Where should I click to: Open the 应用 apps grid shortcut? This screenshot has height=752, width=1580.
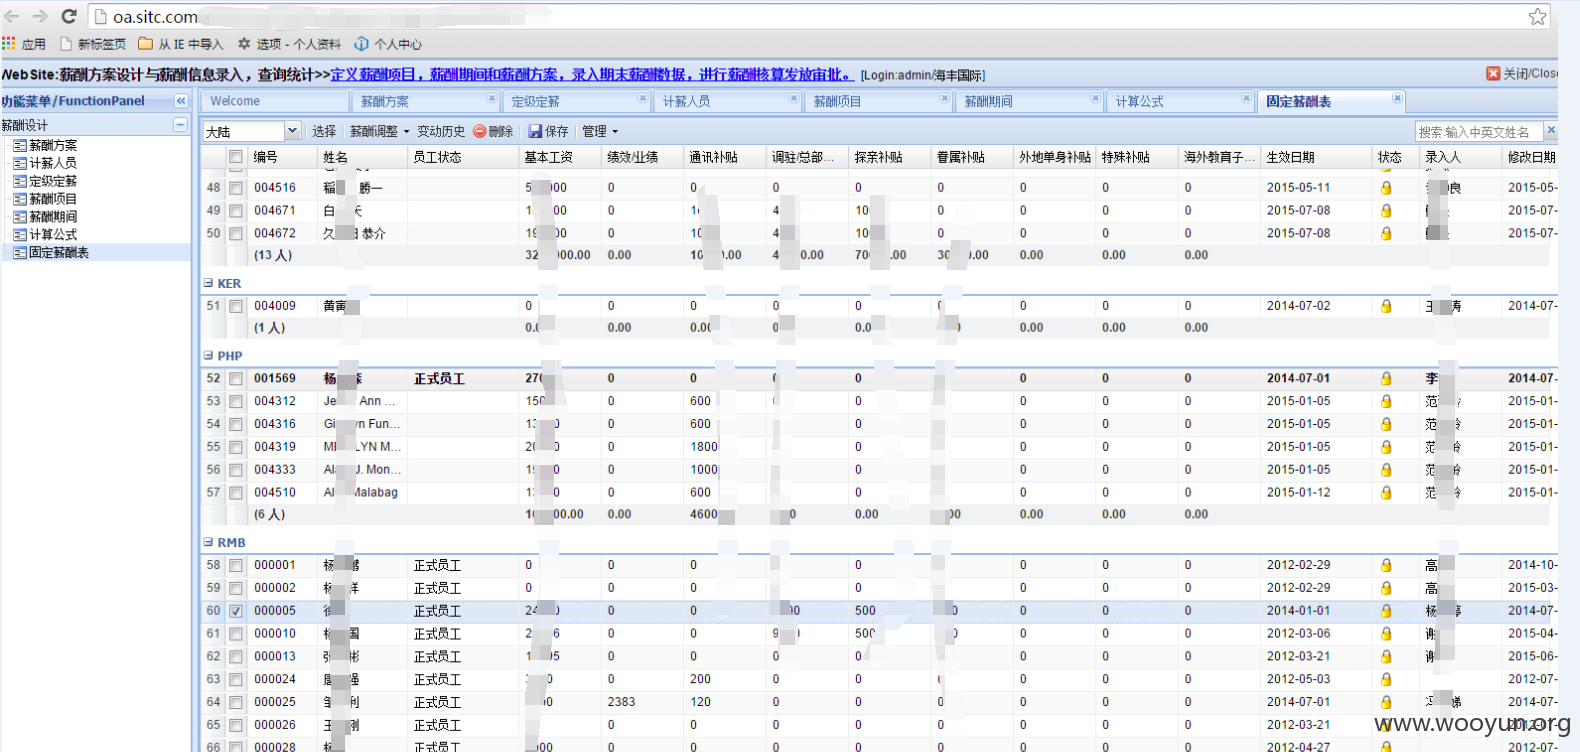(x=24, y=44)
